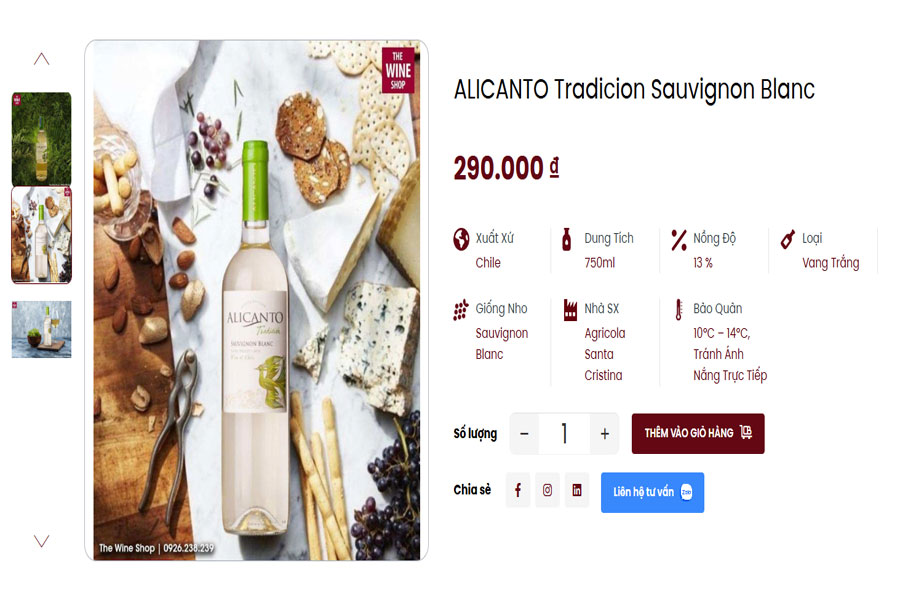
Task: Contact via Liên hệ tư vấn Zalo button
Action: (653, 492)
